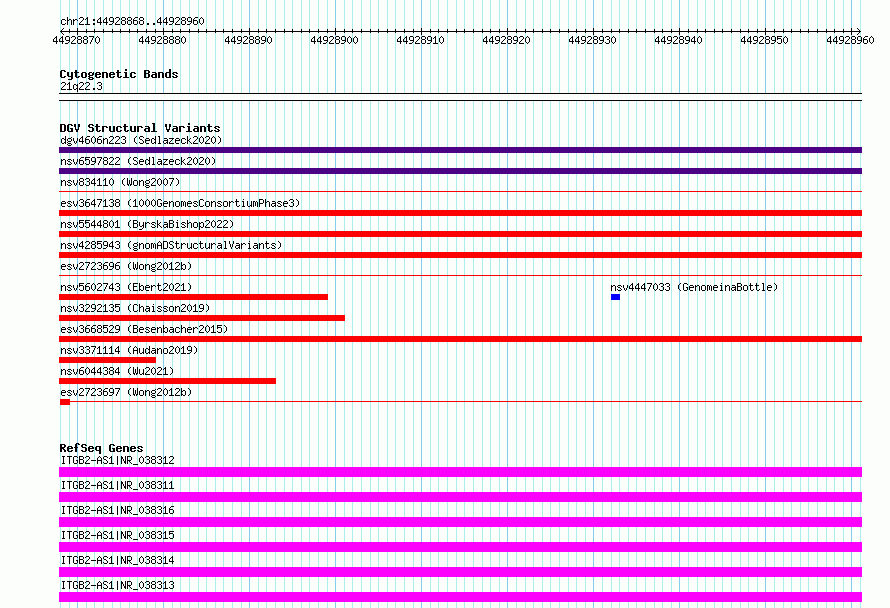This screenshot has width=890, height=608.
Task: Select the ITGB2-AS1|NR_038315 gene label
Action: [x=117, y=535]
